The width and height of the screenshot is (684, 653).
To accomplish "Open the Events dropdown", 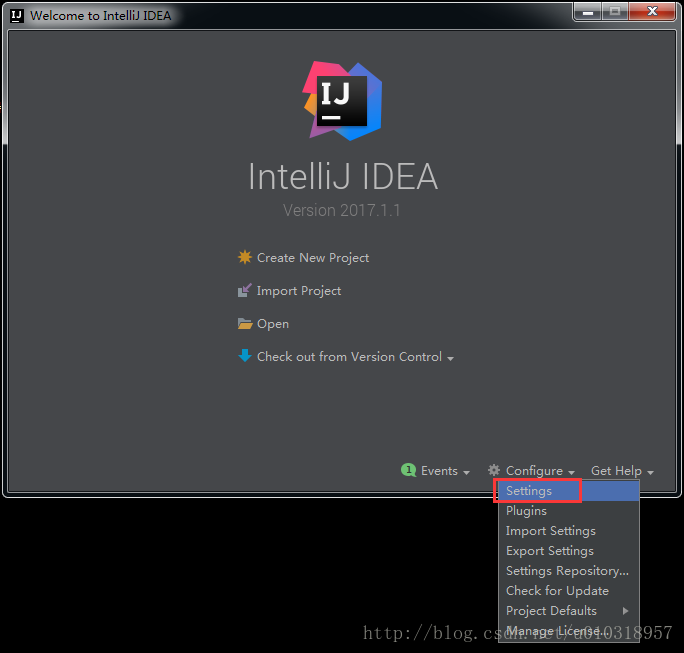I will click(x=445, y=471).
